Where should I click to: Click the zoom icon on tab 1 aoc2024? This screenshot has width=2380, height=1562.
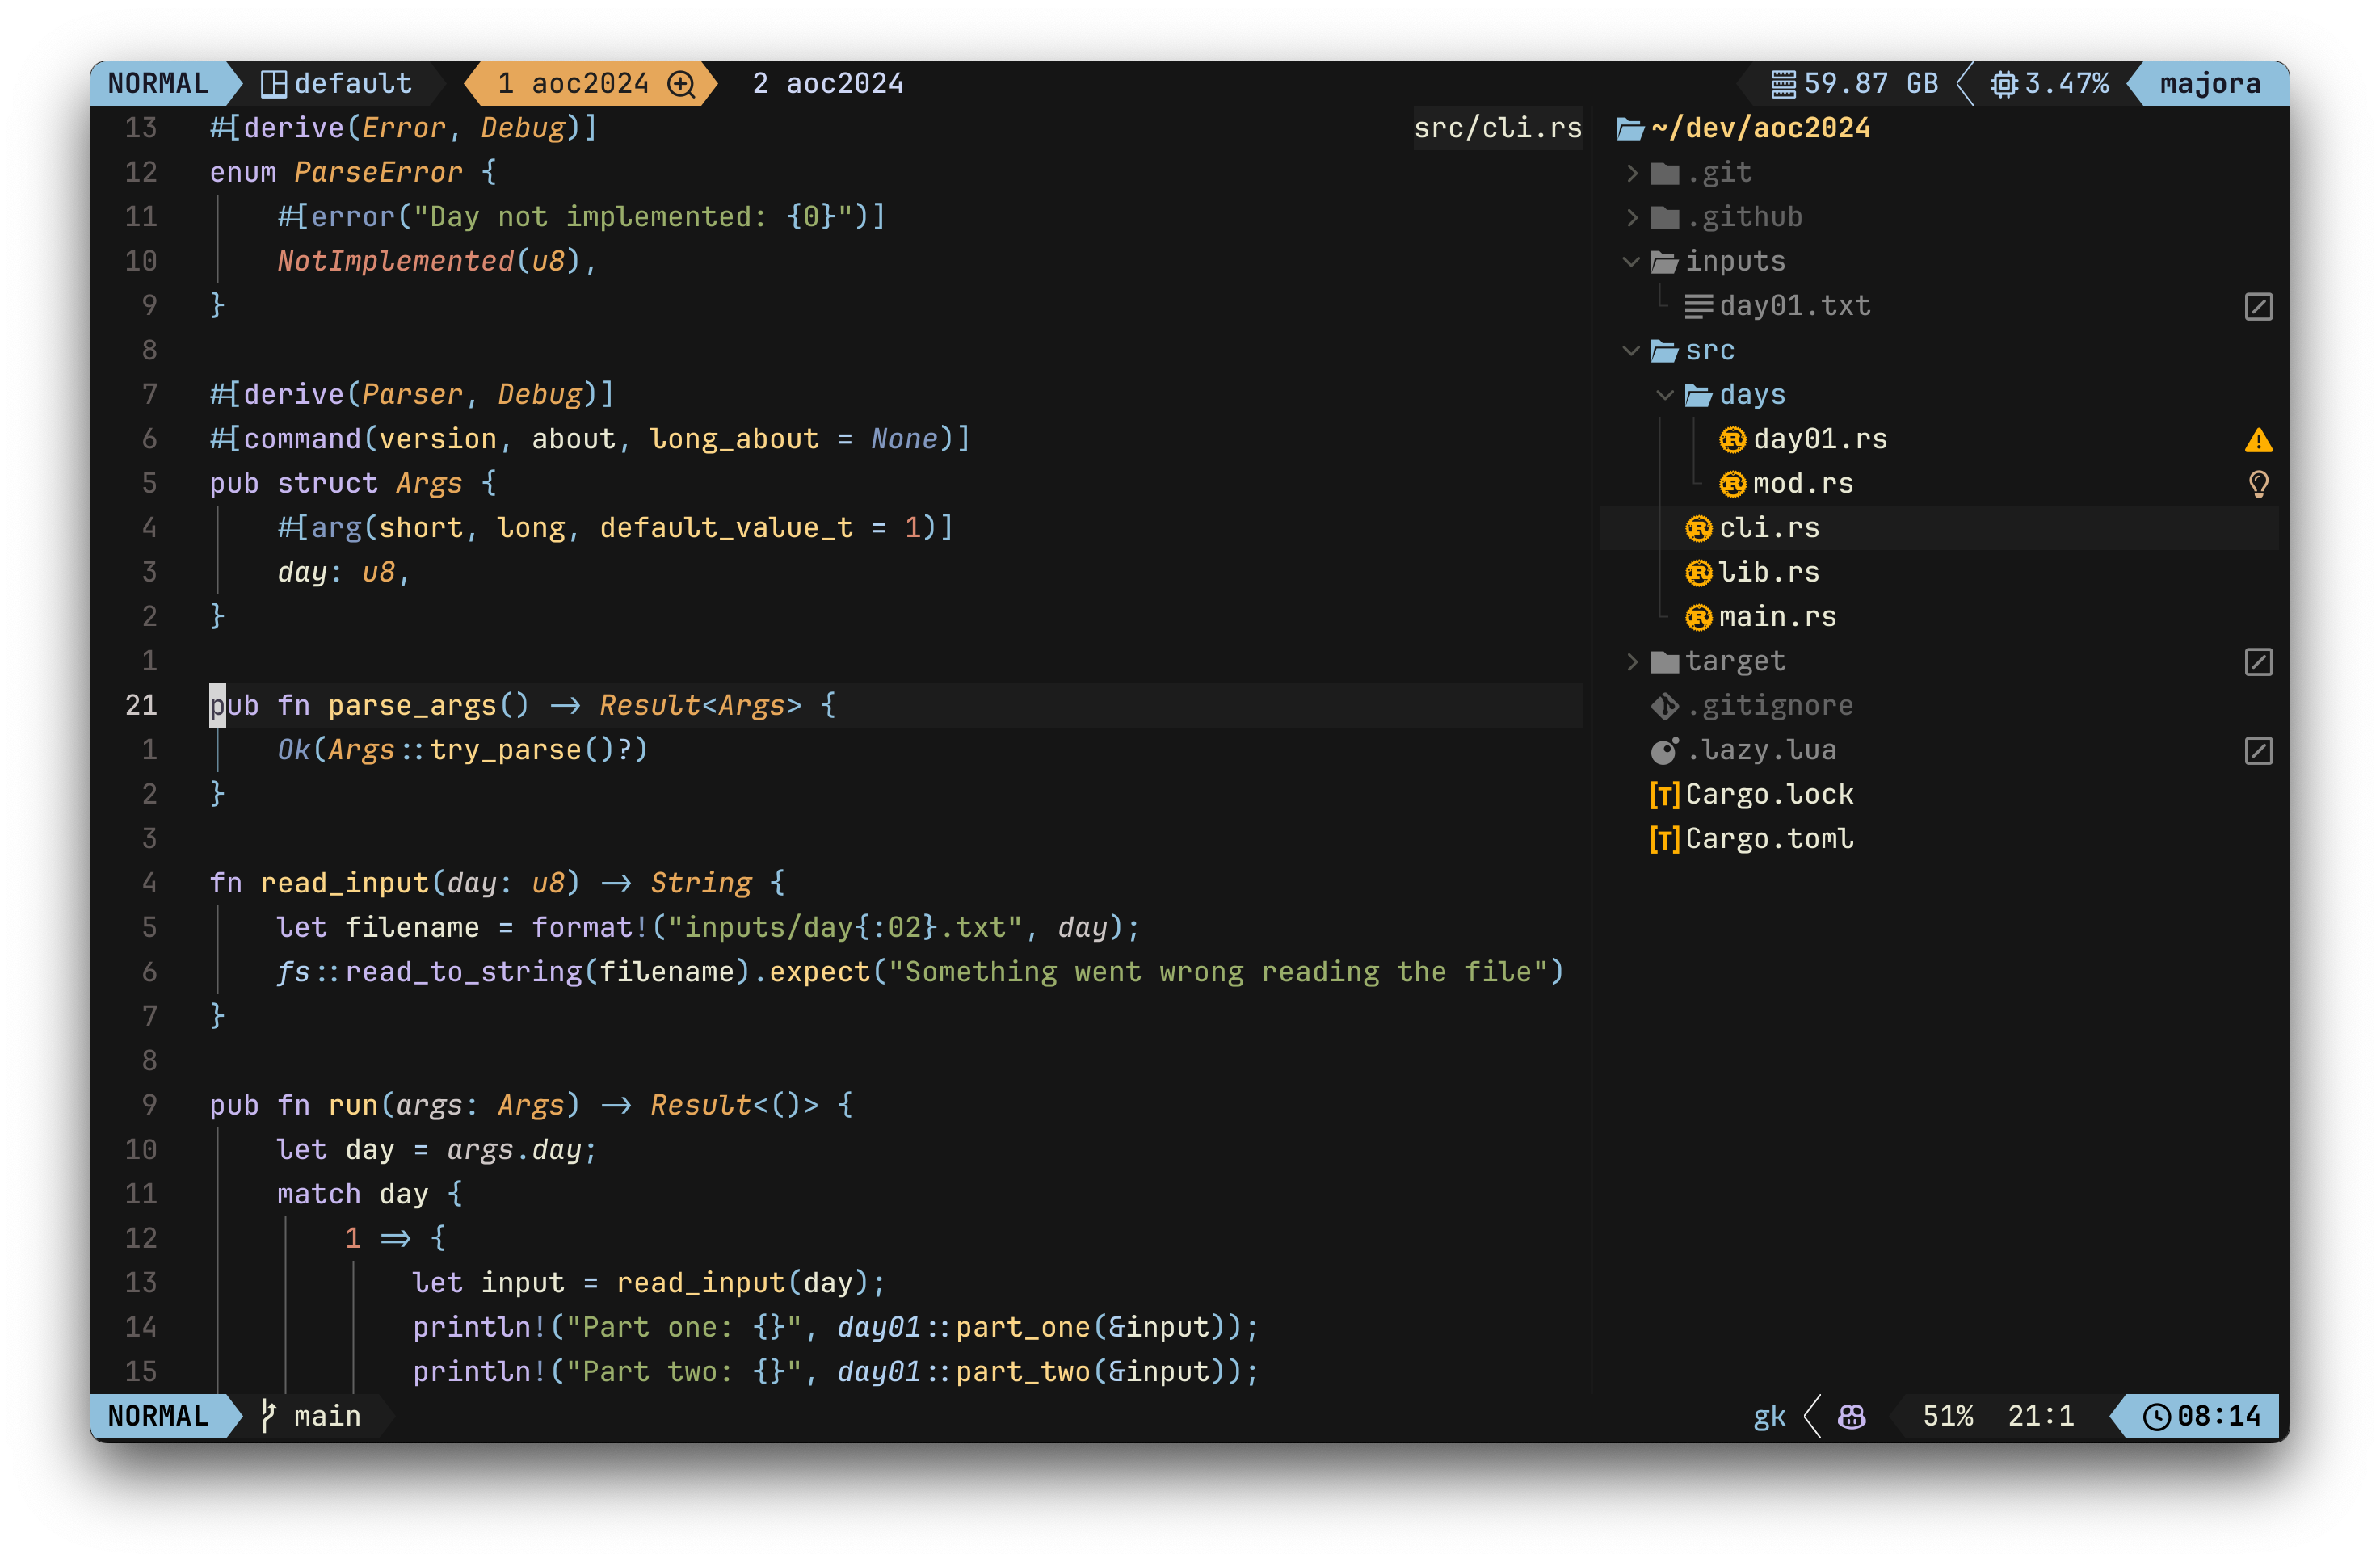pos(681,84)
